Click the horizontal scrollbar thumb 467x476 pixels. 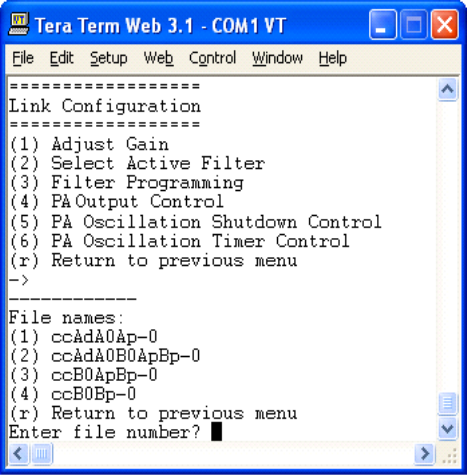(x=42, y=453)
